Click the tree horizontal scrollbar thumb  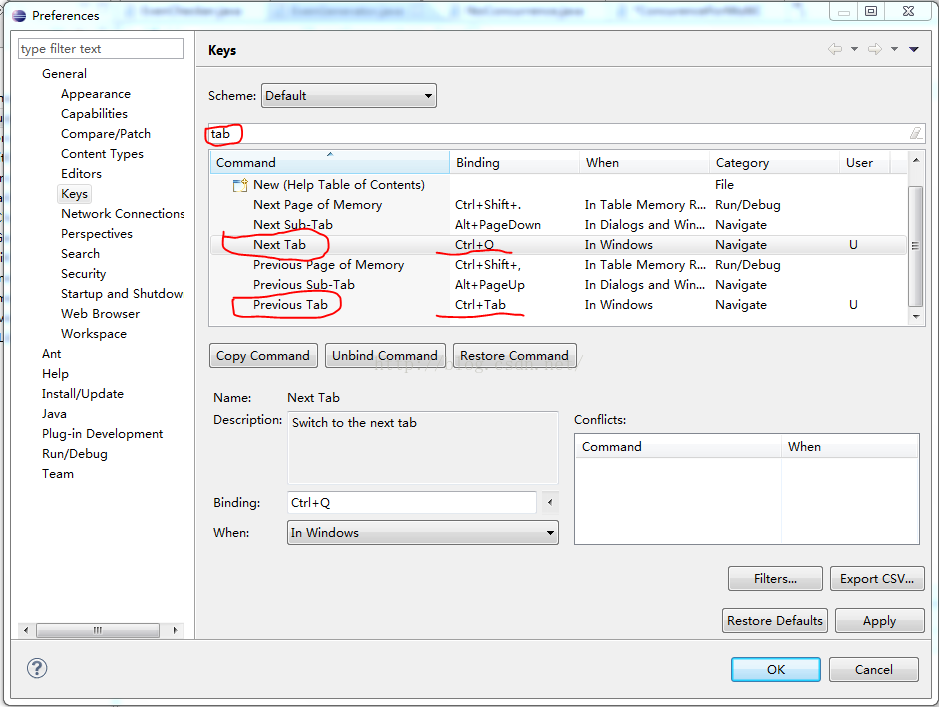pos(98,630)
